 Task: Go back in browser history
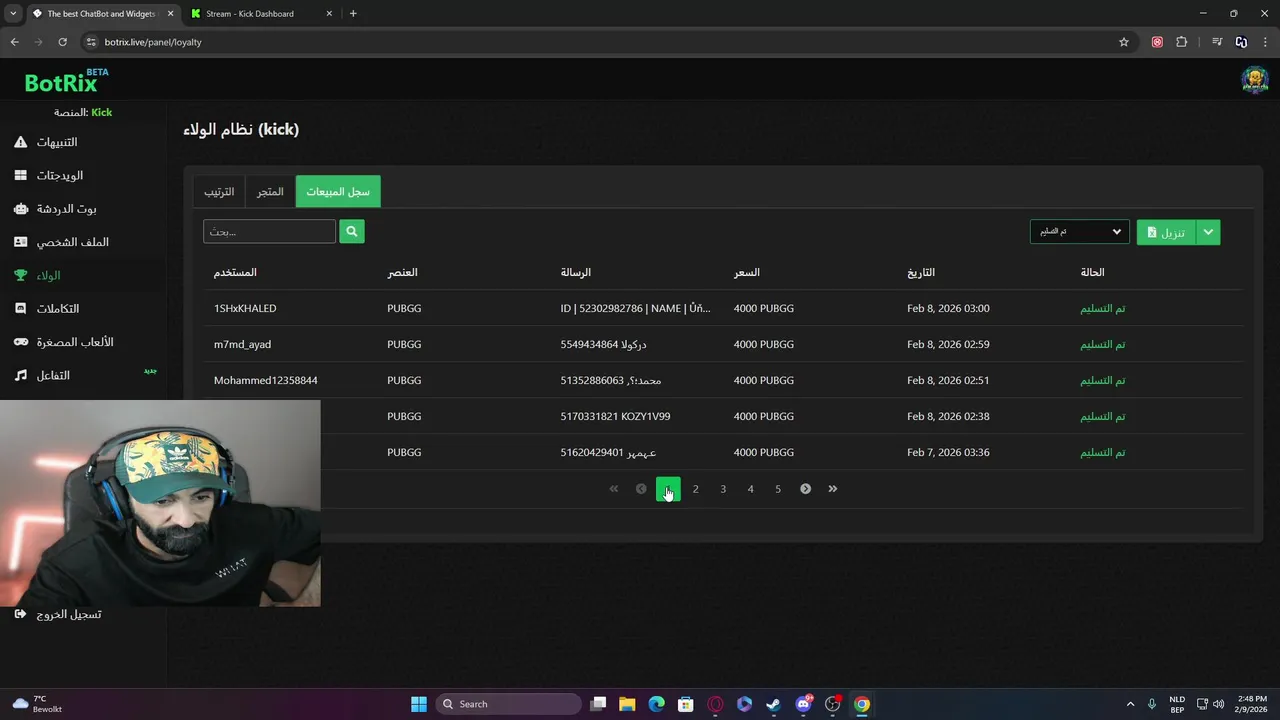(x=14, y=42)
